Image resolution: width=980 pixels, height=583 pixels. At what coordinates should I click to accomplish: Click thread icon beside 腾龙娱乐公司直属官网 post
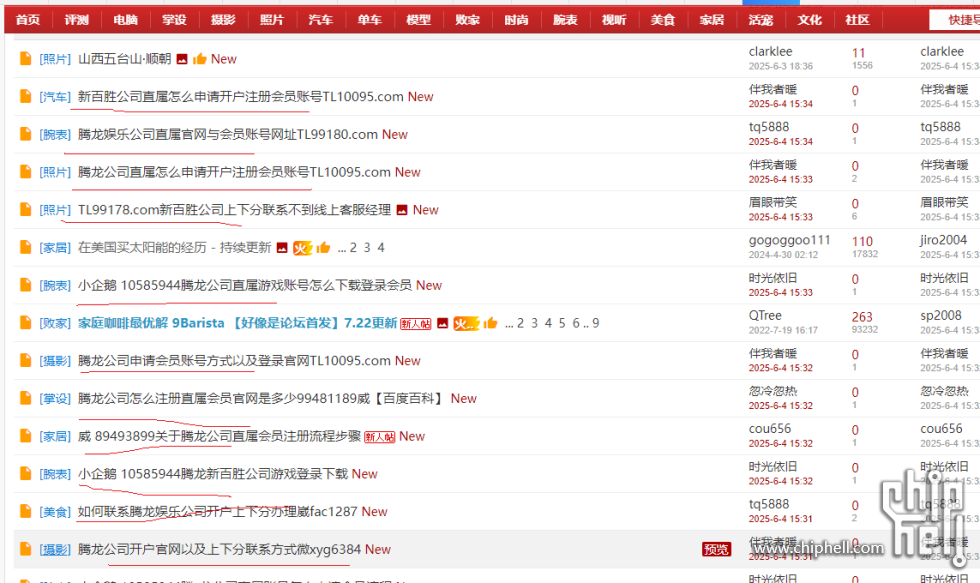(26, 134)
